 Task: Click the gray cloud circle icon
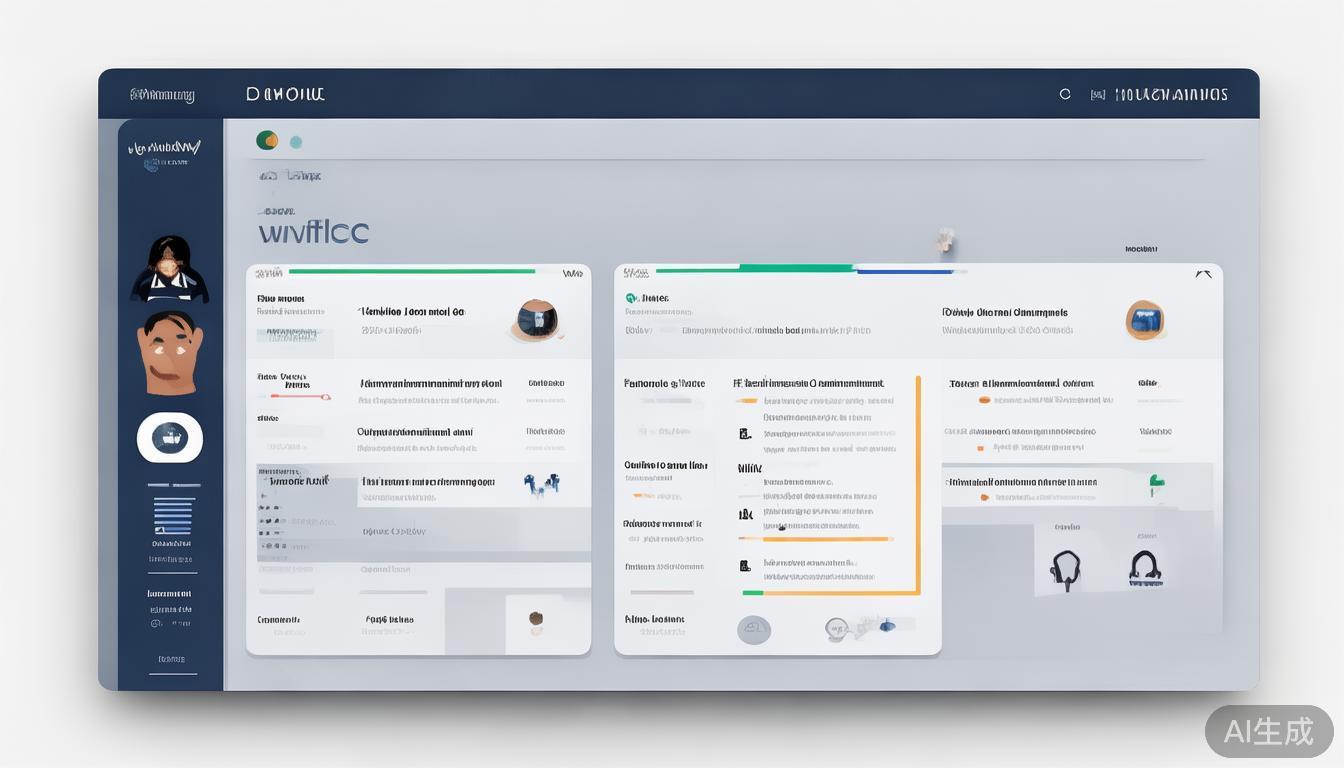(x=754, y=629)
